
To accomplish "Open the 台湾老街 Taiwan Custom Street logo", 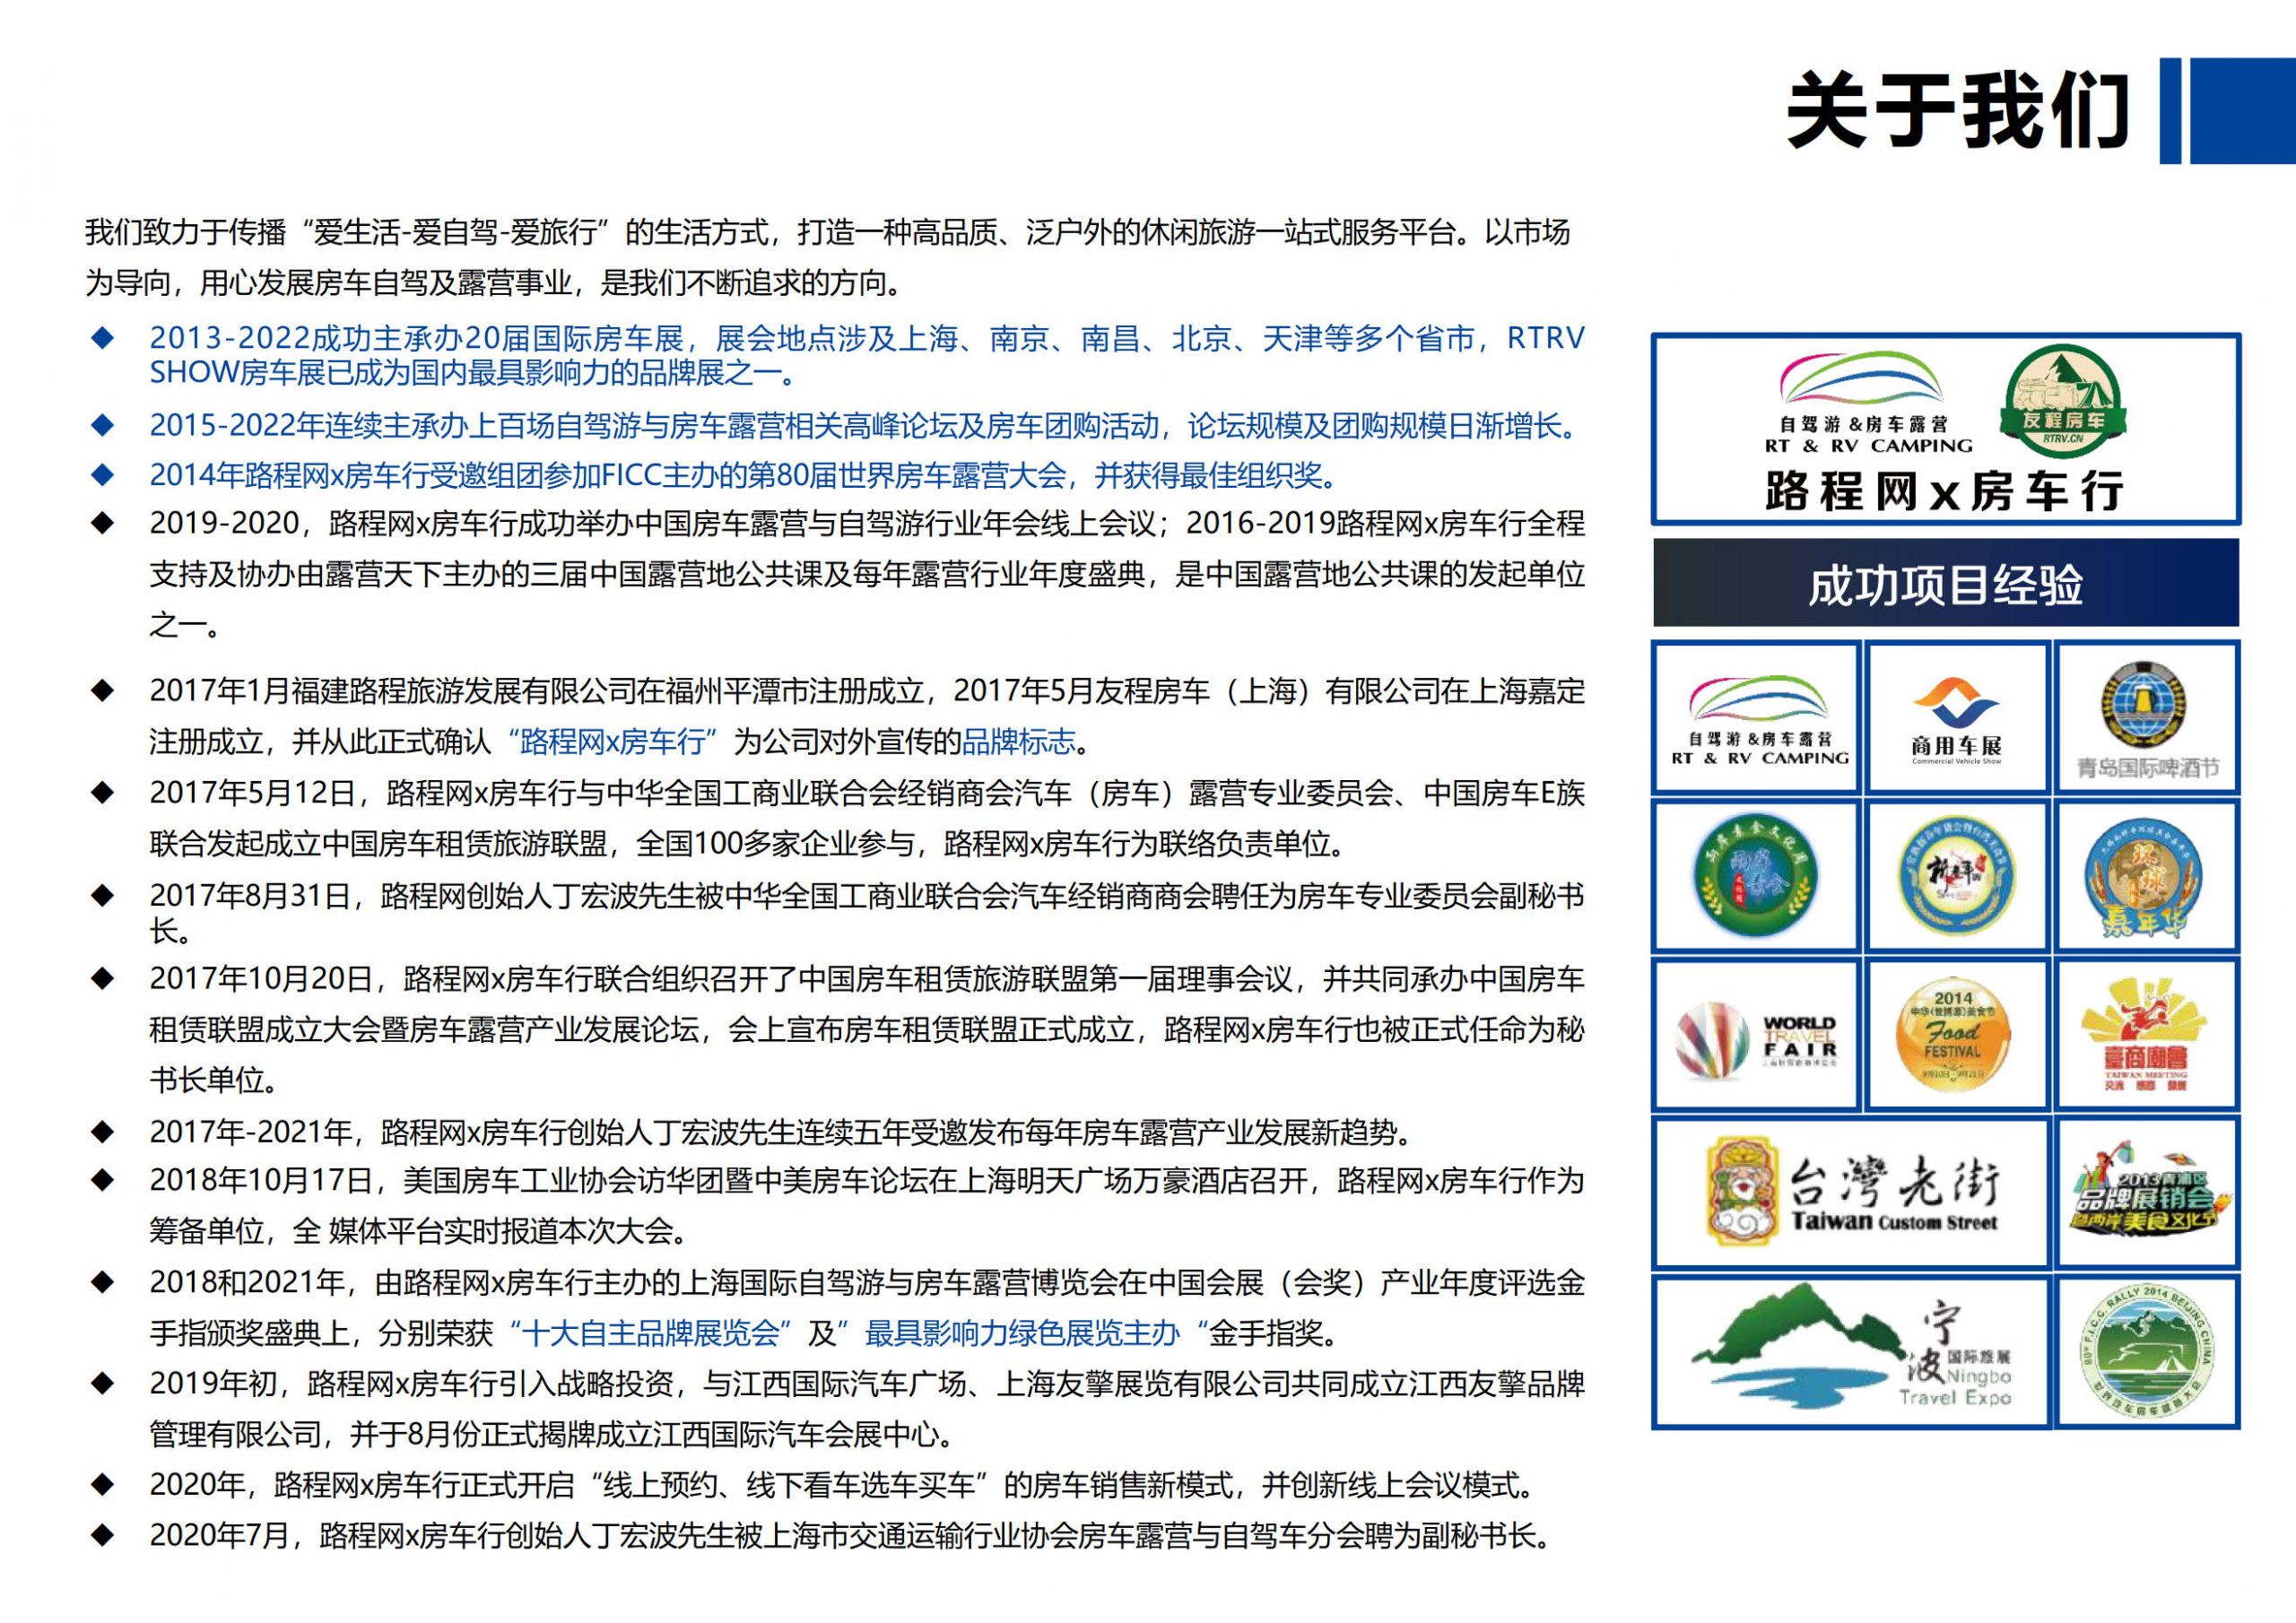I will coord(1851,1193).
